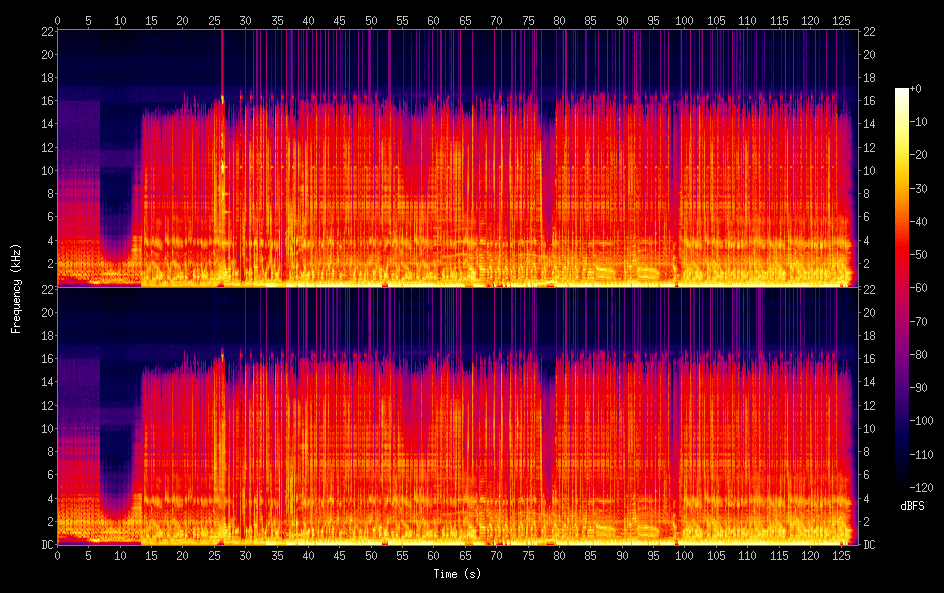Click the white top of the dBFS color bar

pyautogui.click(x=901, y=92)
